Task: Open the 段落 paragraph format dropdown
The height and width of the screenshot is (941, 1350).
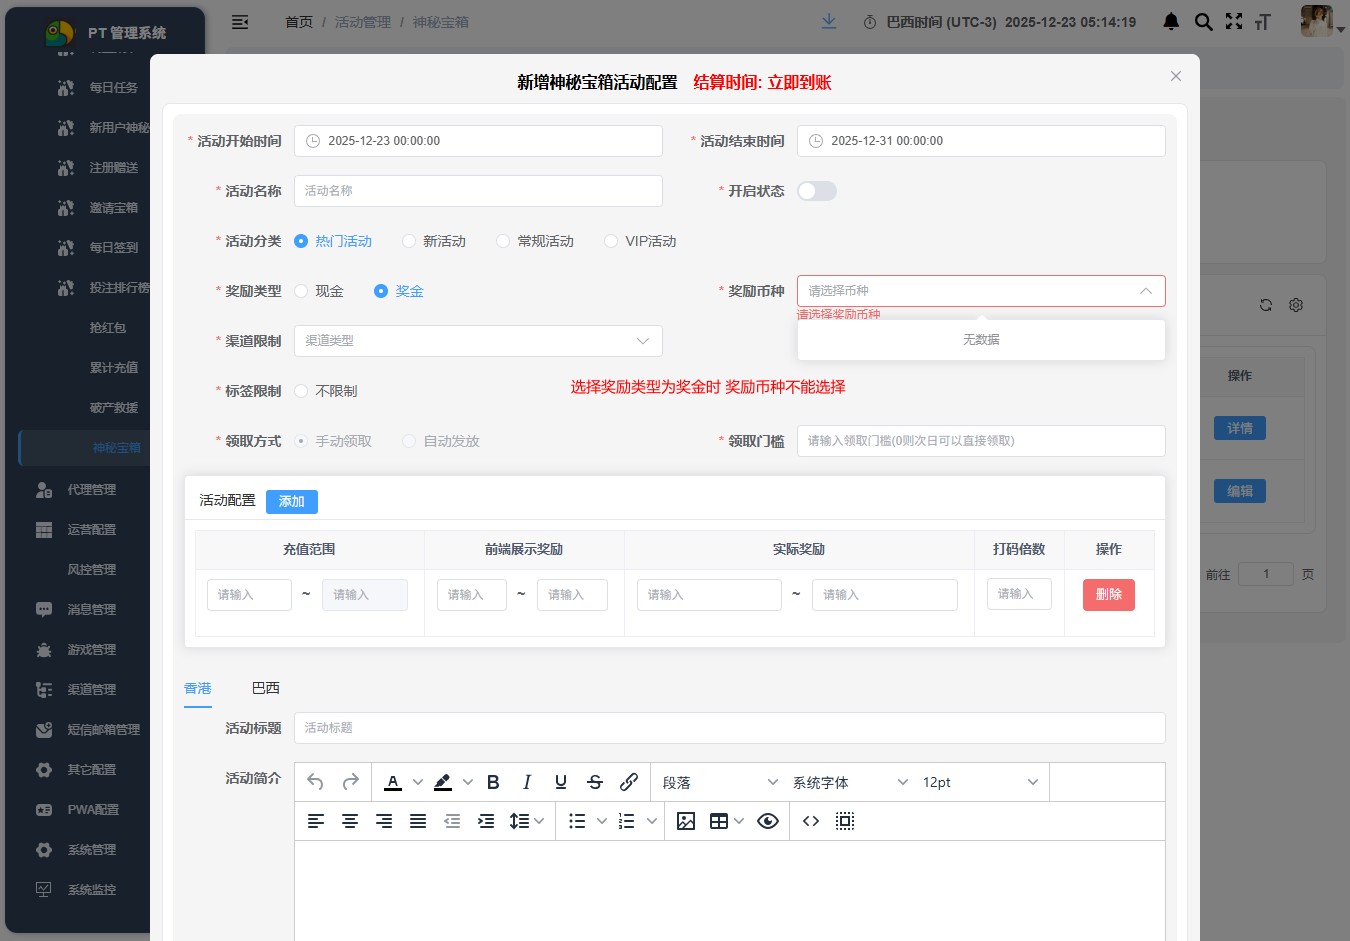Action: coord(719,782)
